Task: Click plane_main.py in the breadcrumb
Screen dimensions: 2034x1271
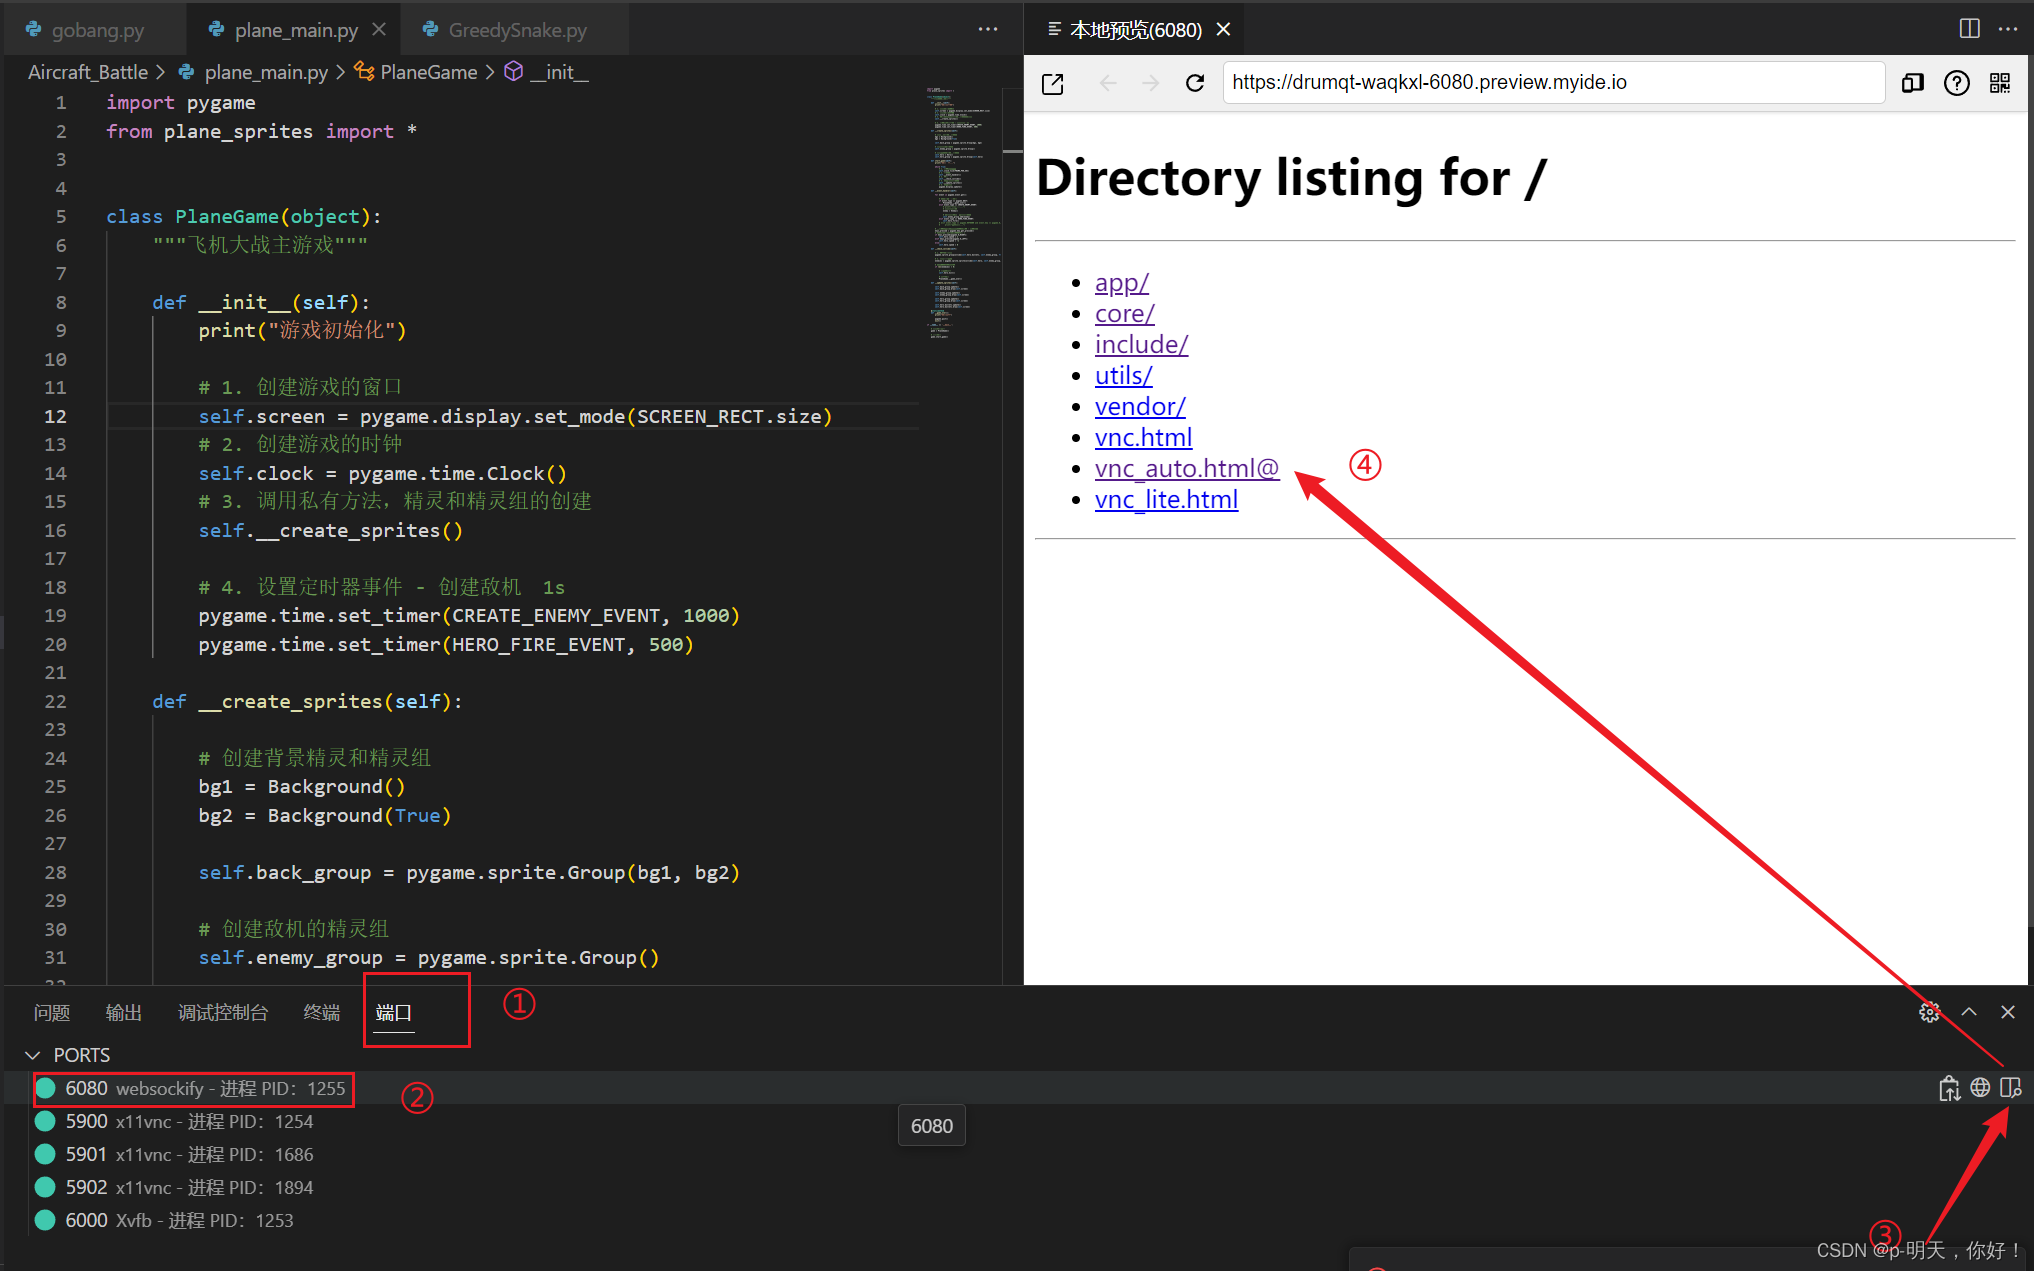Action: 266,72
